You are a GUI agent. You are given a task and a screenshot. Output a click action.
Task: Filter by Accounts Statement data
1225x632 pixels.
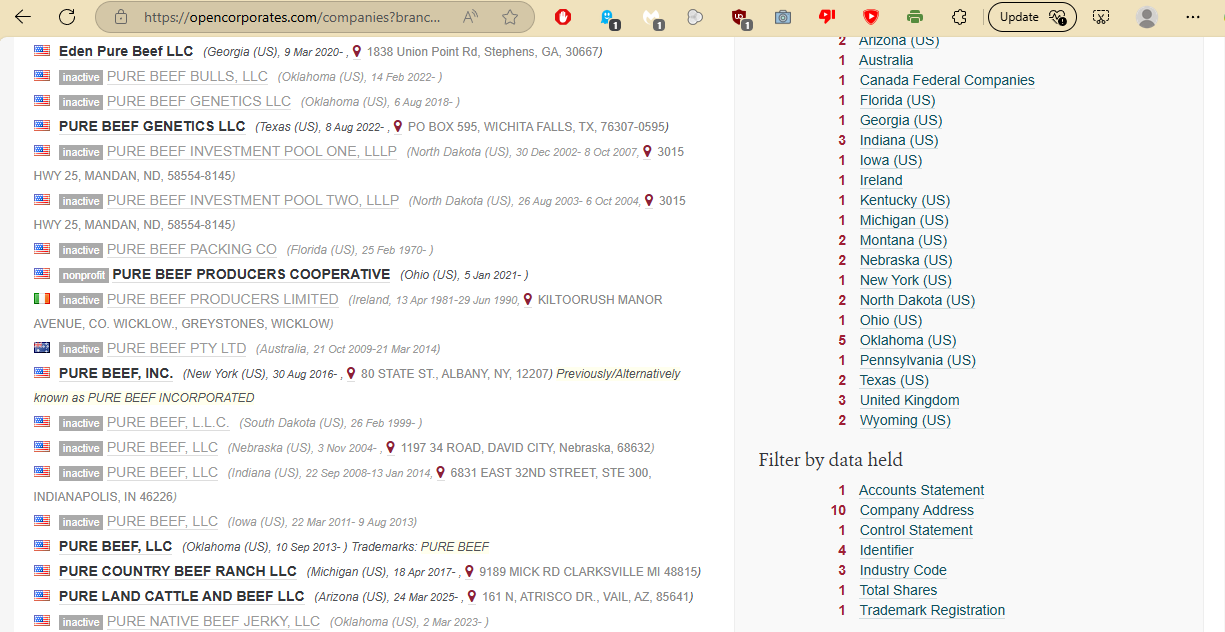[x=922, y=490]
